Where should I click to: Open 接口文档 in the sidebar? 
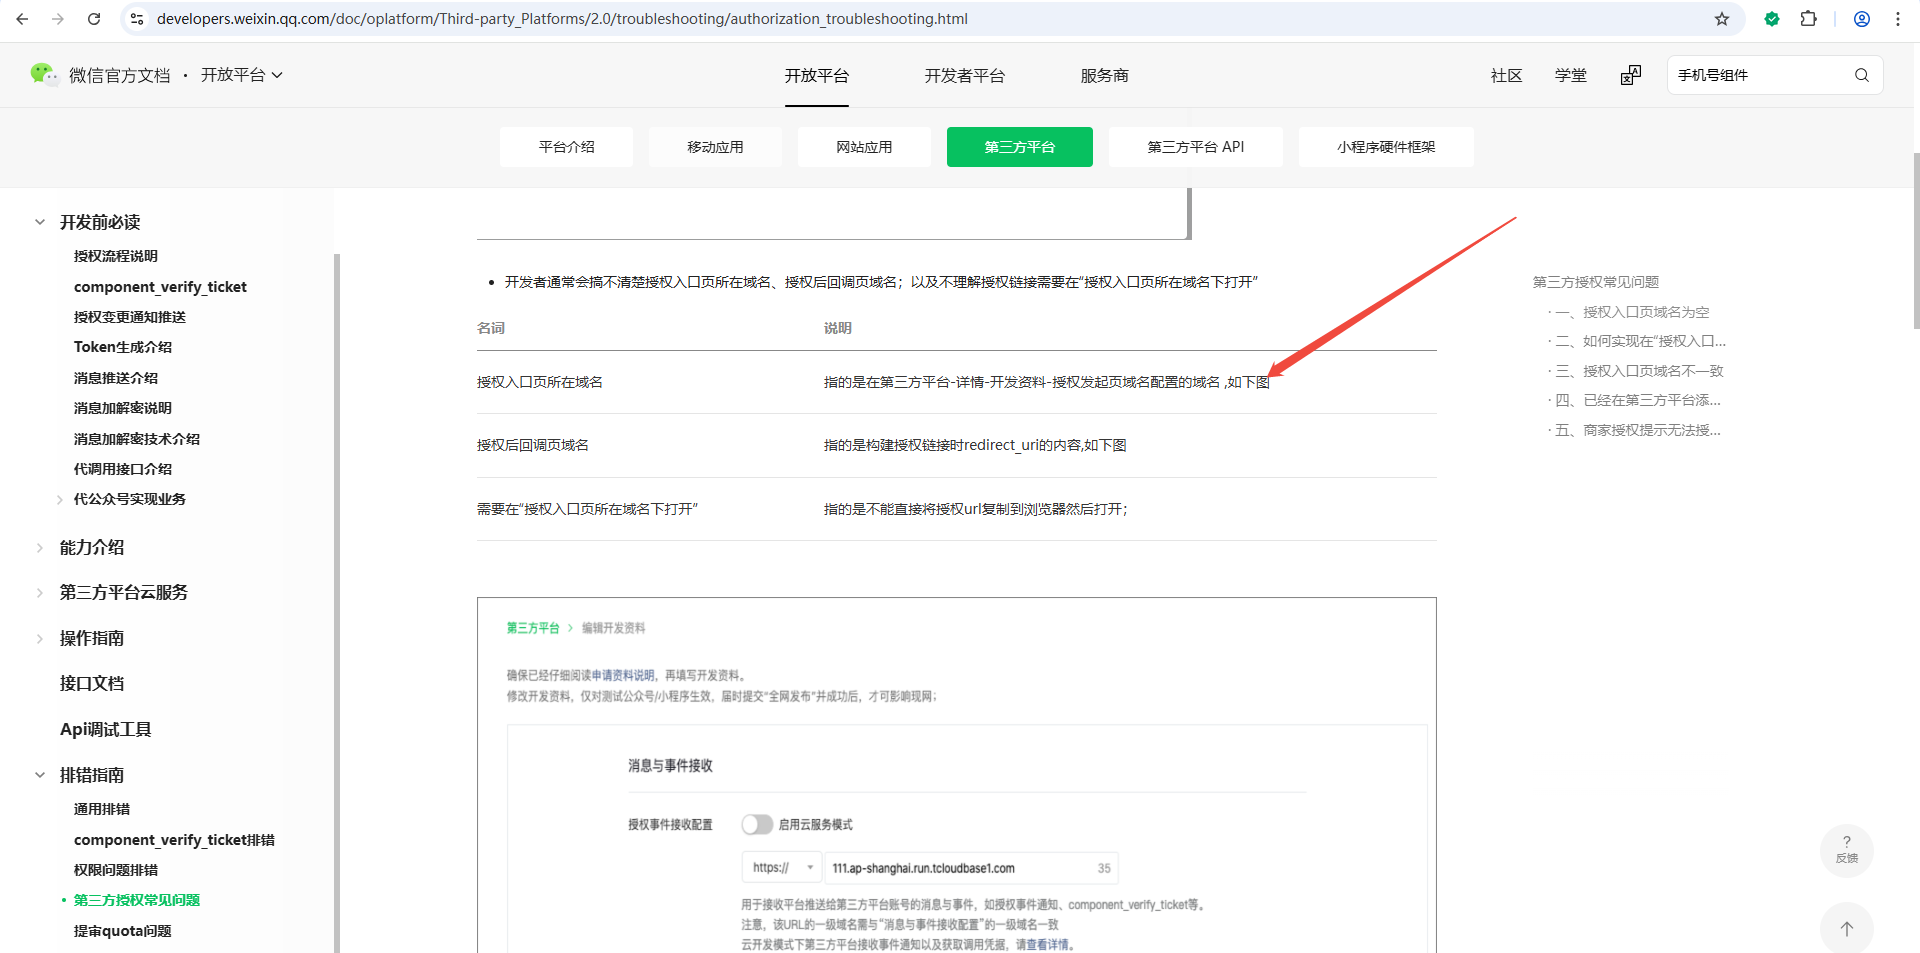tap(92, 684)
